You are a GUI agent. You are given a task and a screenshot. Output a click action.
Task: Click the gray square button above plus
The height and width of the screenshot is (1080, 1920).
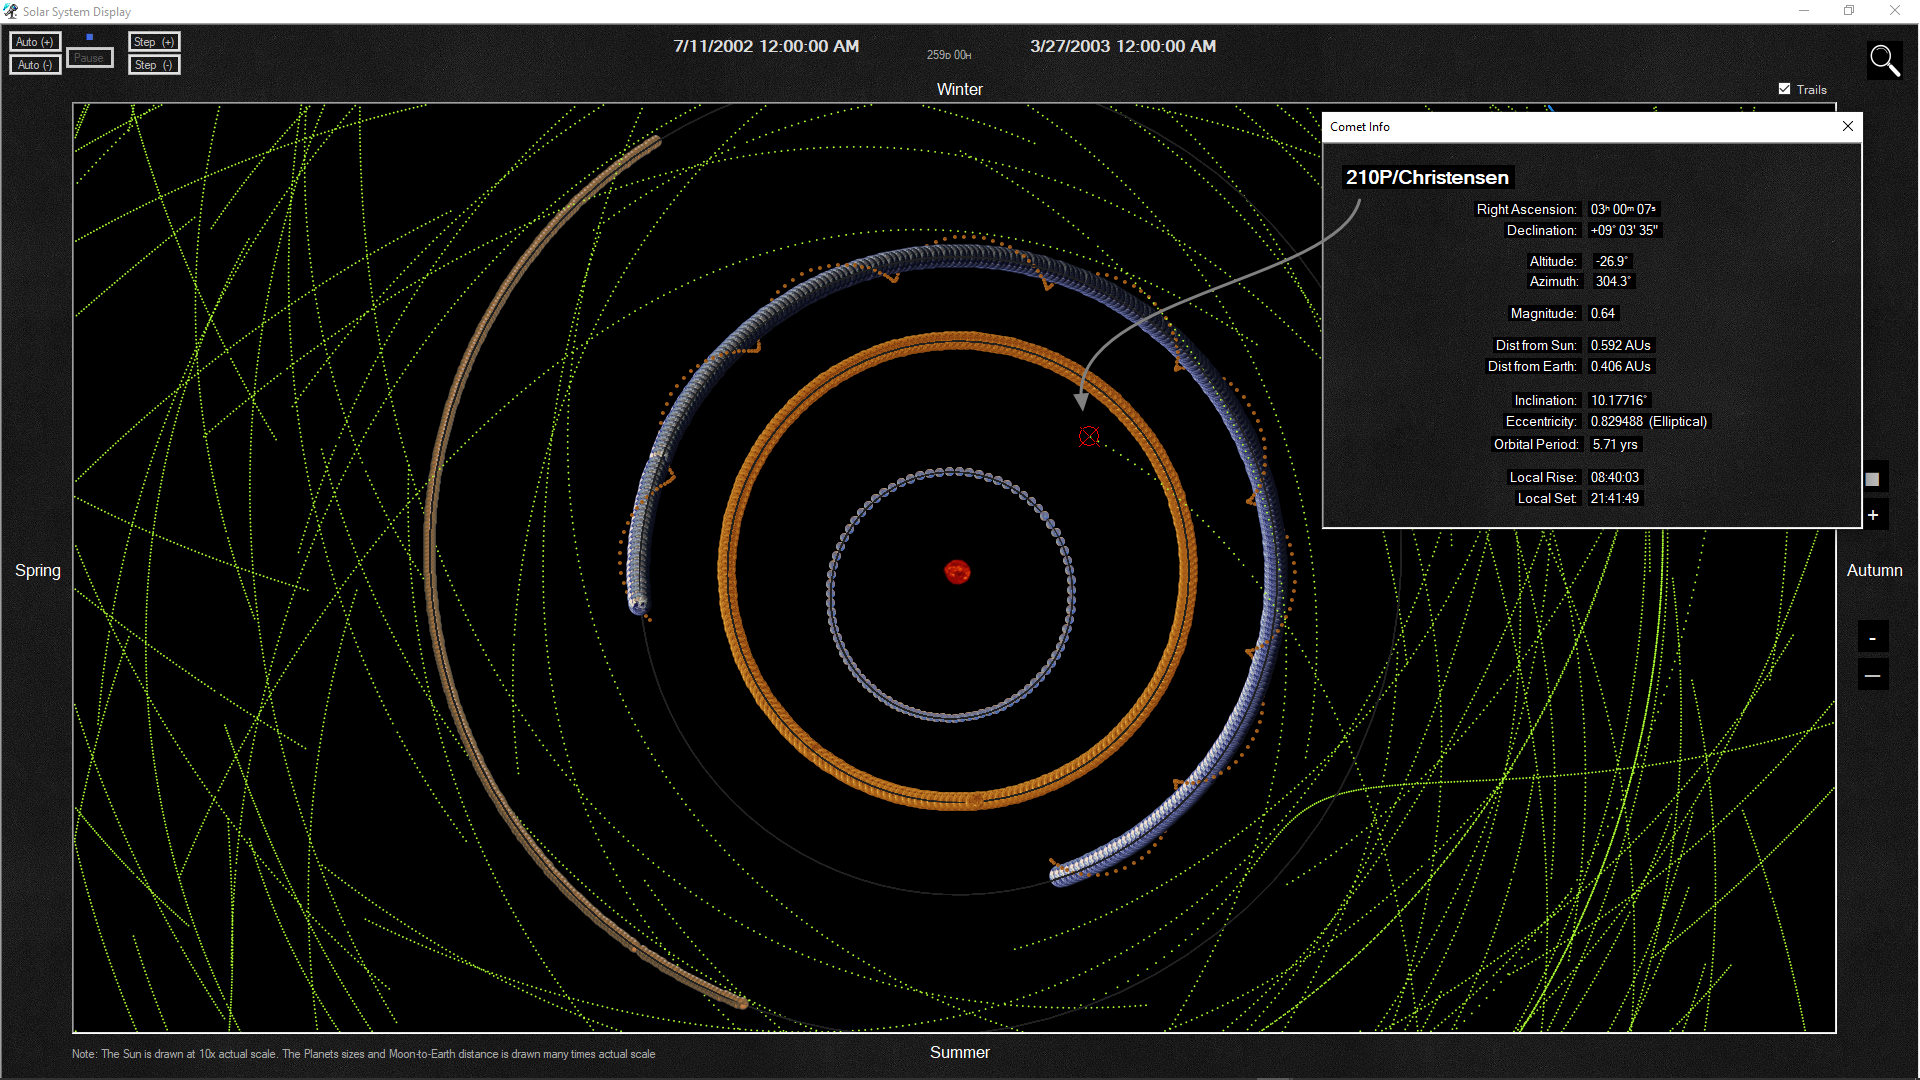click(x=1873, y=479)
